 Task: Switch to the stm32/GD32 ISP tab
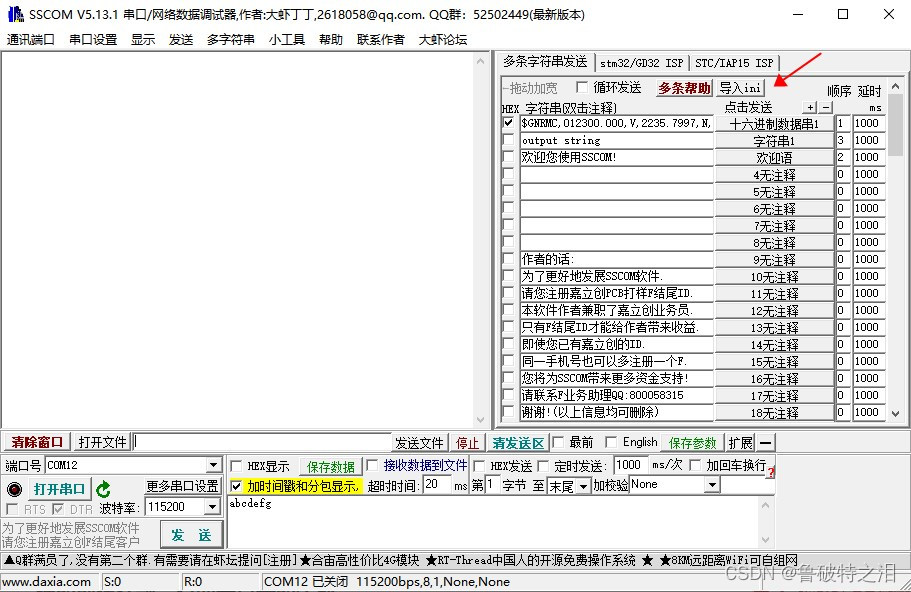pyautogui.click(x=642, y=62)
